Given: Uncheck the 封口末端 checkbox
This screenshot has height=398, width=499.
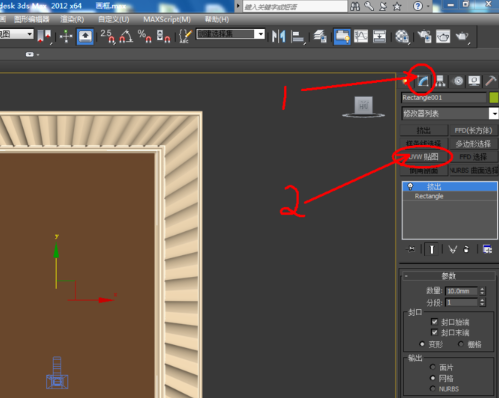Looking at the screenshot, I should (x=434, y=332).
